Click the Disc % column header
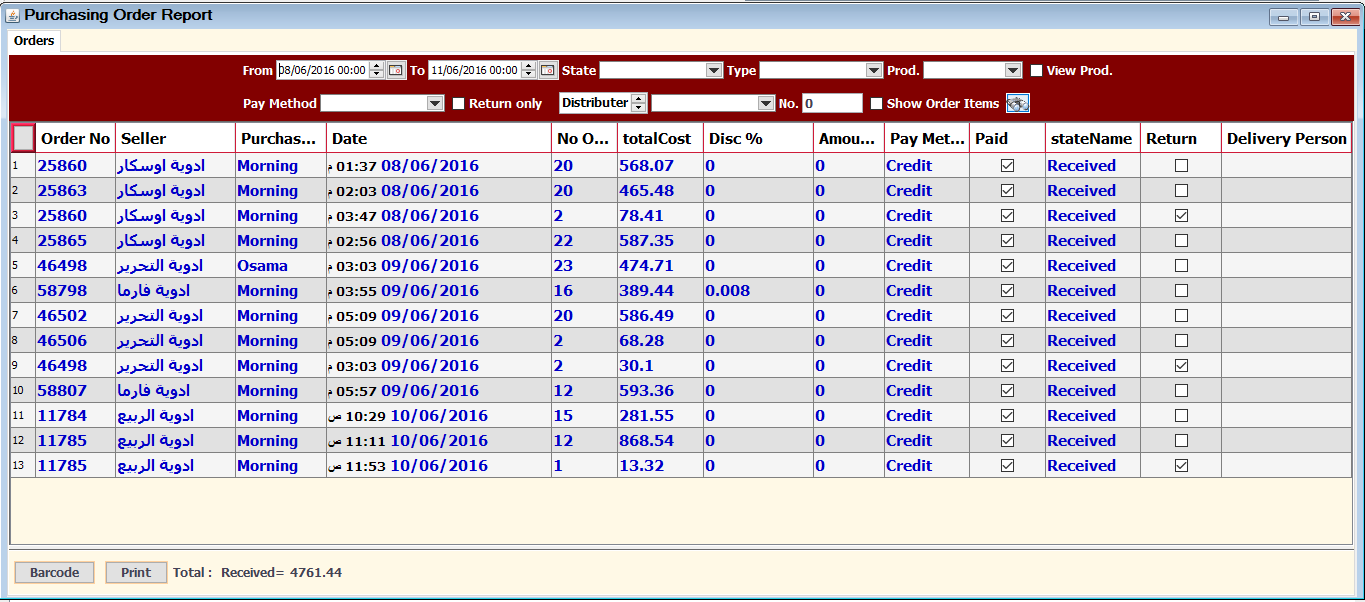This screenshot has height=602, width=1365. 758,139
